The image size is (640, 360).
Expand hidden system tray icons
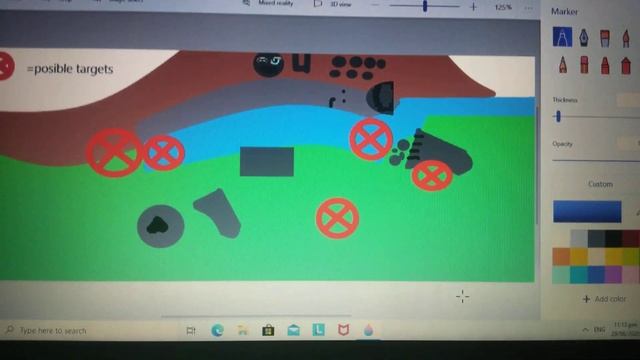pyautogui.click(x=585, y=330)
